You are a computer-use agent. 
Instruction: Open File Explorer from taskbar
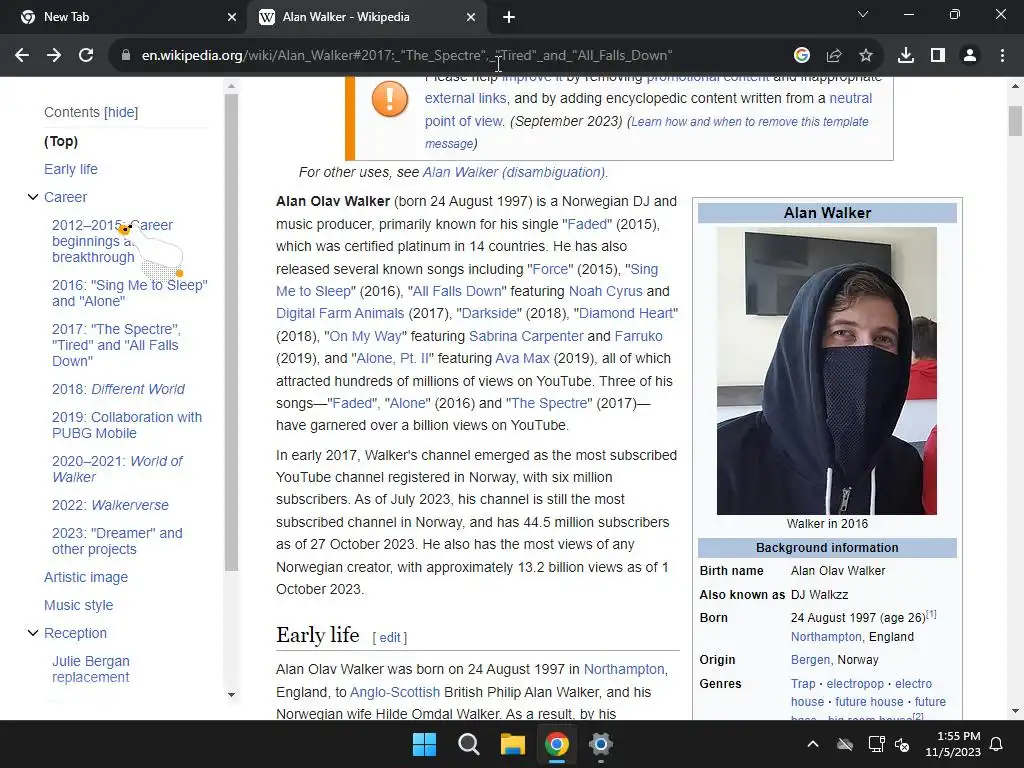point(513,744)
